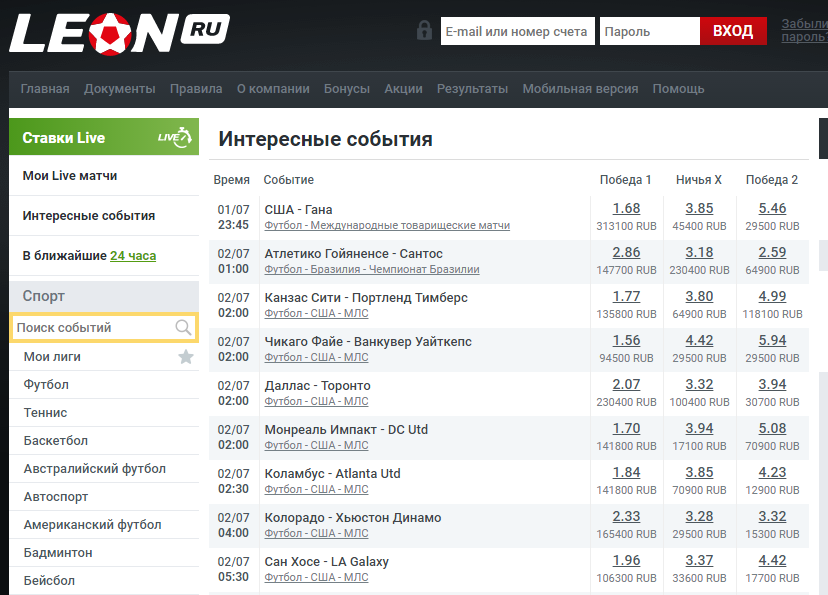Open МЛС league link under Сан Хосе

pyautogui.click(x=316, y=578)
